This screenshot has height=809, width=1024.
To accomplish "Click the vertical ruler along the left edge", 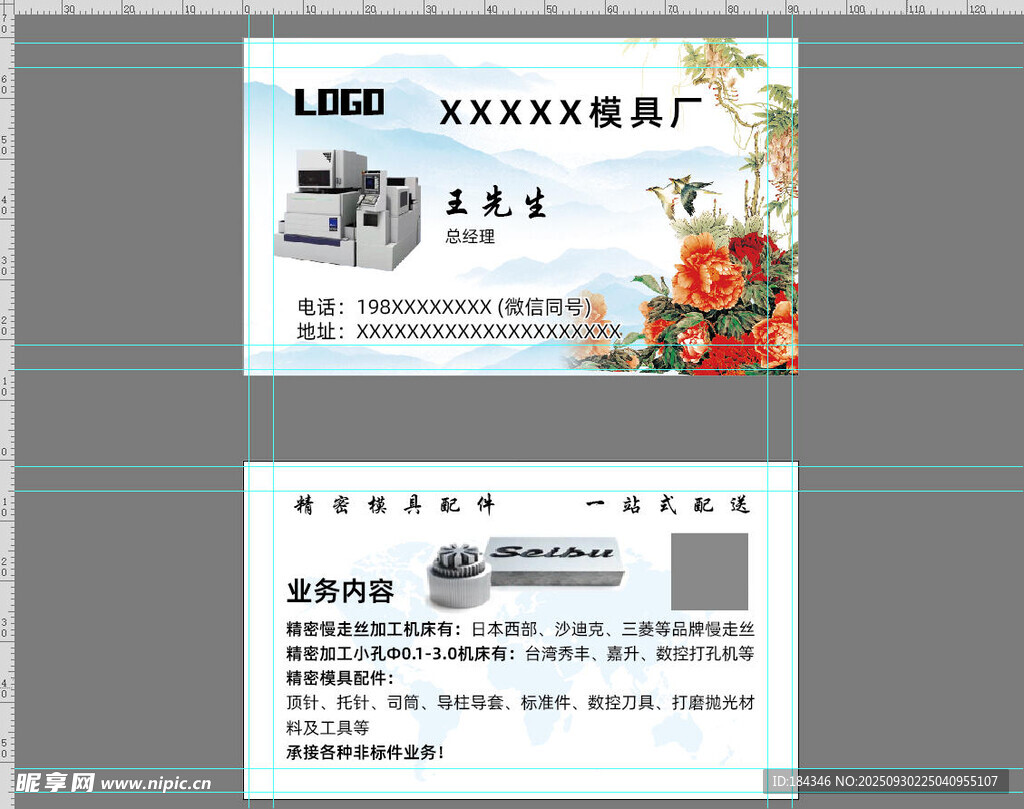I will point(6,400).
